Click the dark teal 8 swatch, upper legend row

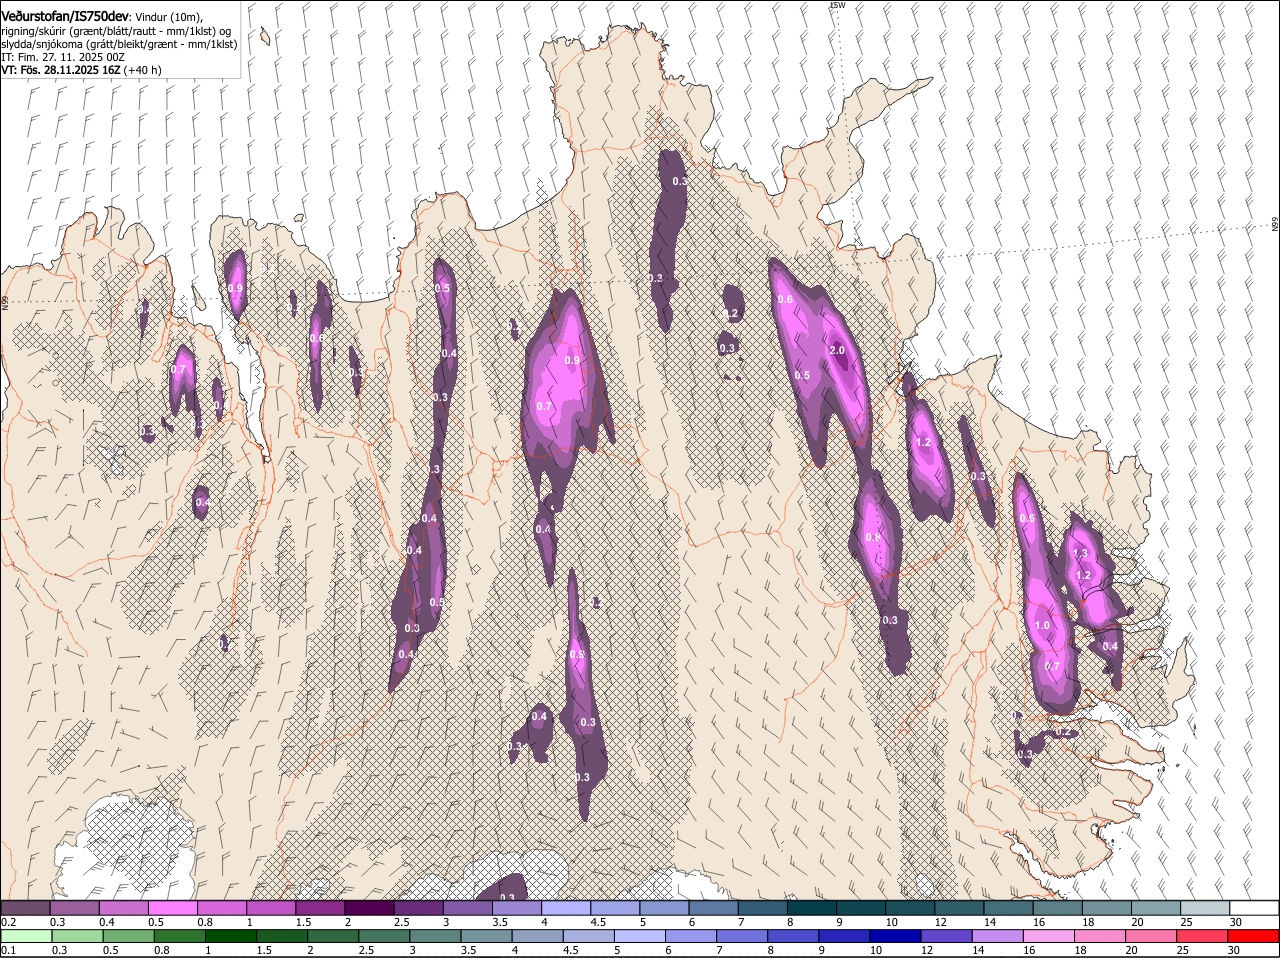[811, 908]
